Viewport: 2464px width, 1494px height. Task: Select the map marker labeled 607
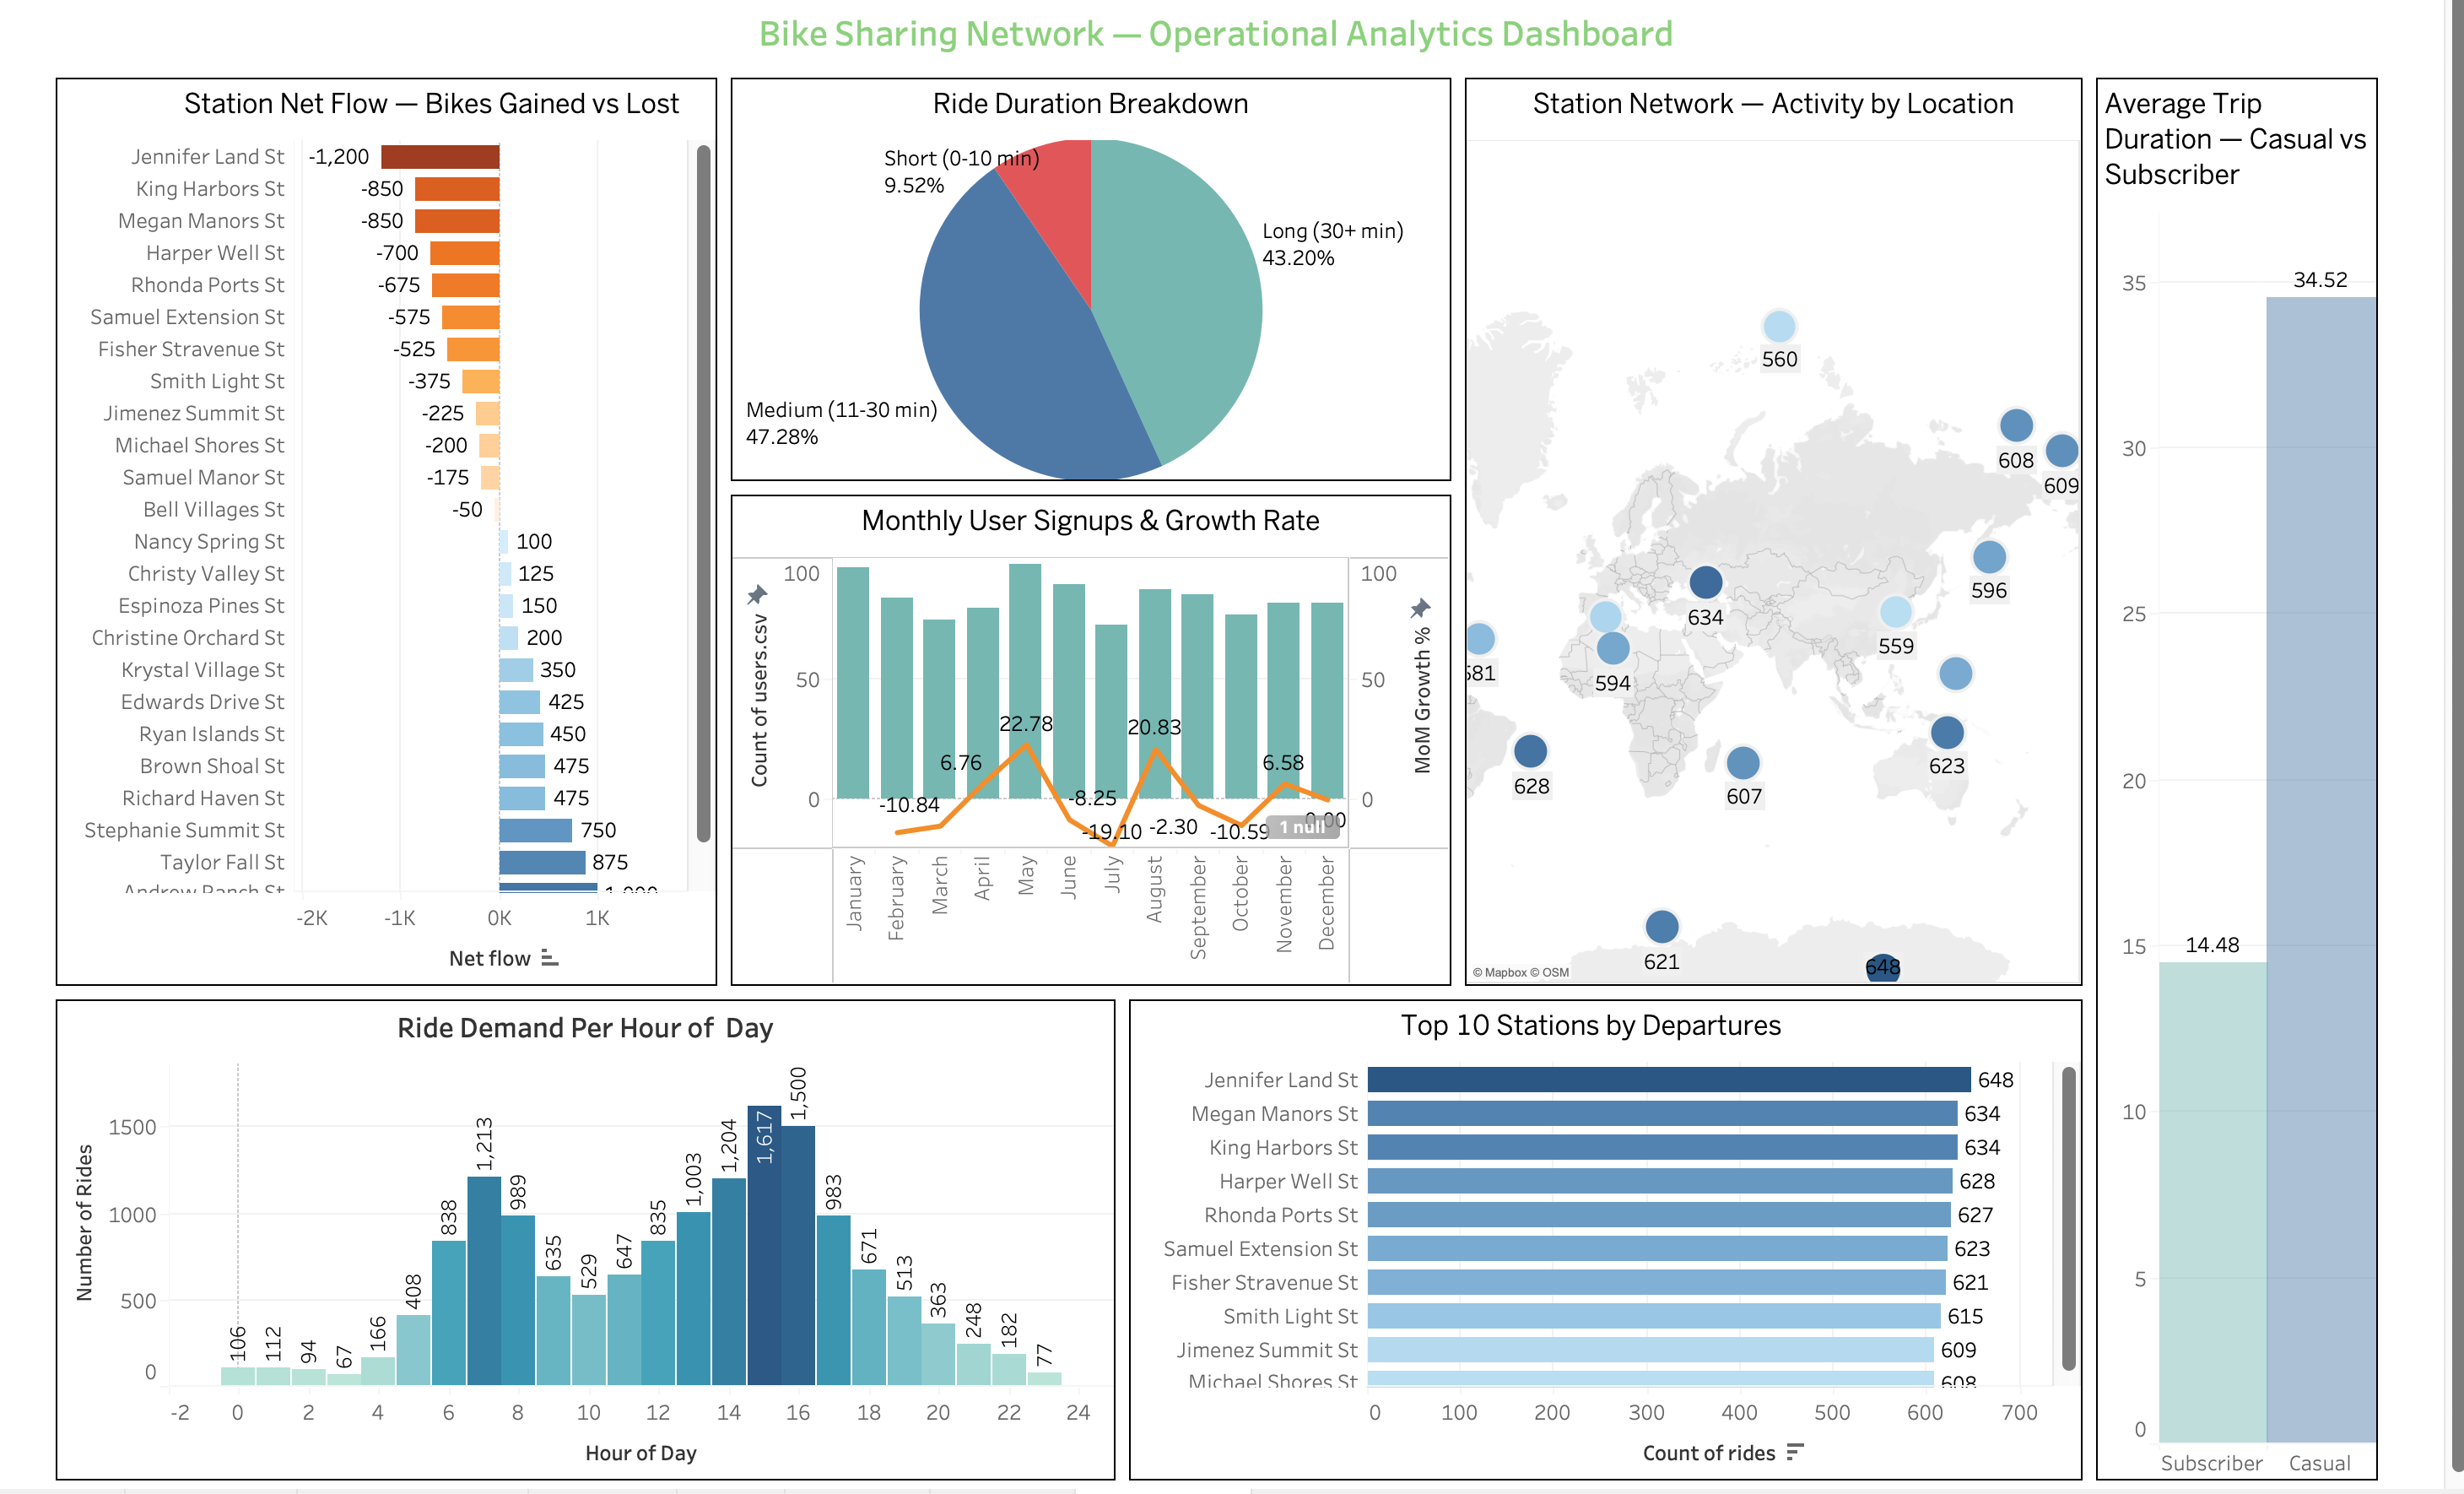pos(1743,763)
